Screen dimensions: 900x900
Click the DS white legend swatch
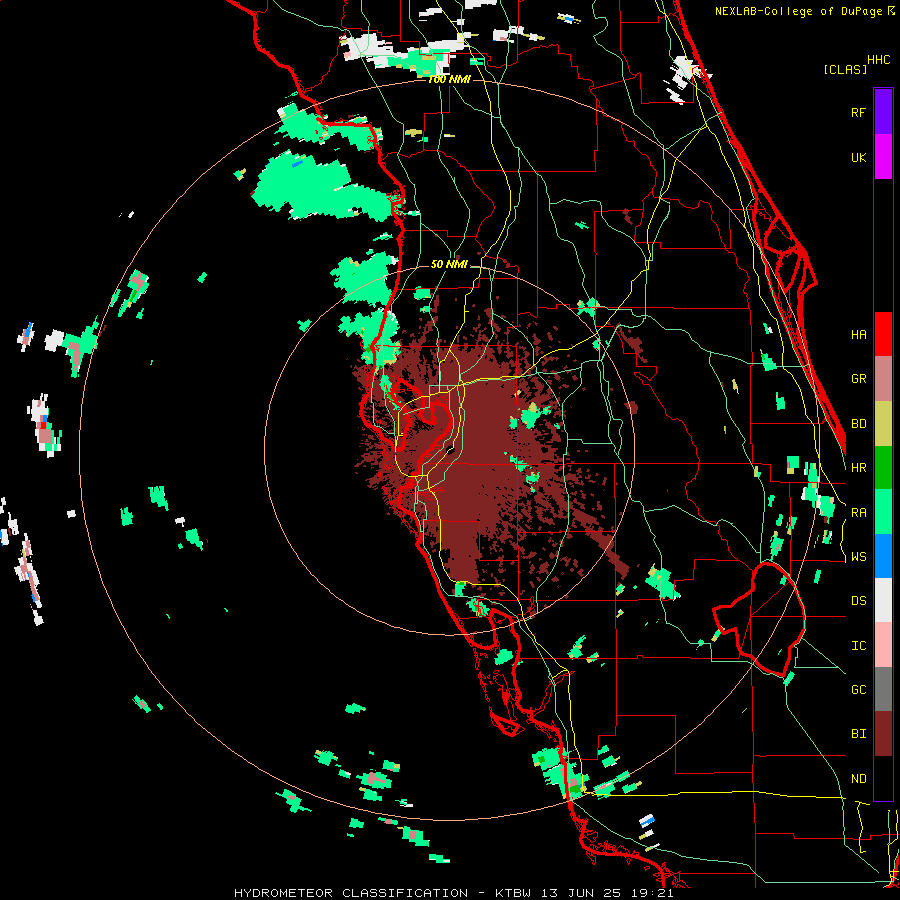coord(883,600)
